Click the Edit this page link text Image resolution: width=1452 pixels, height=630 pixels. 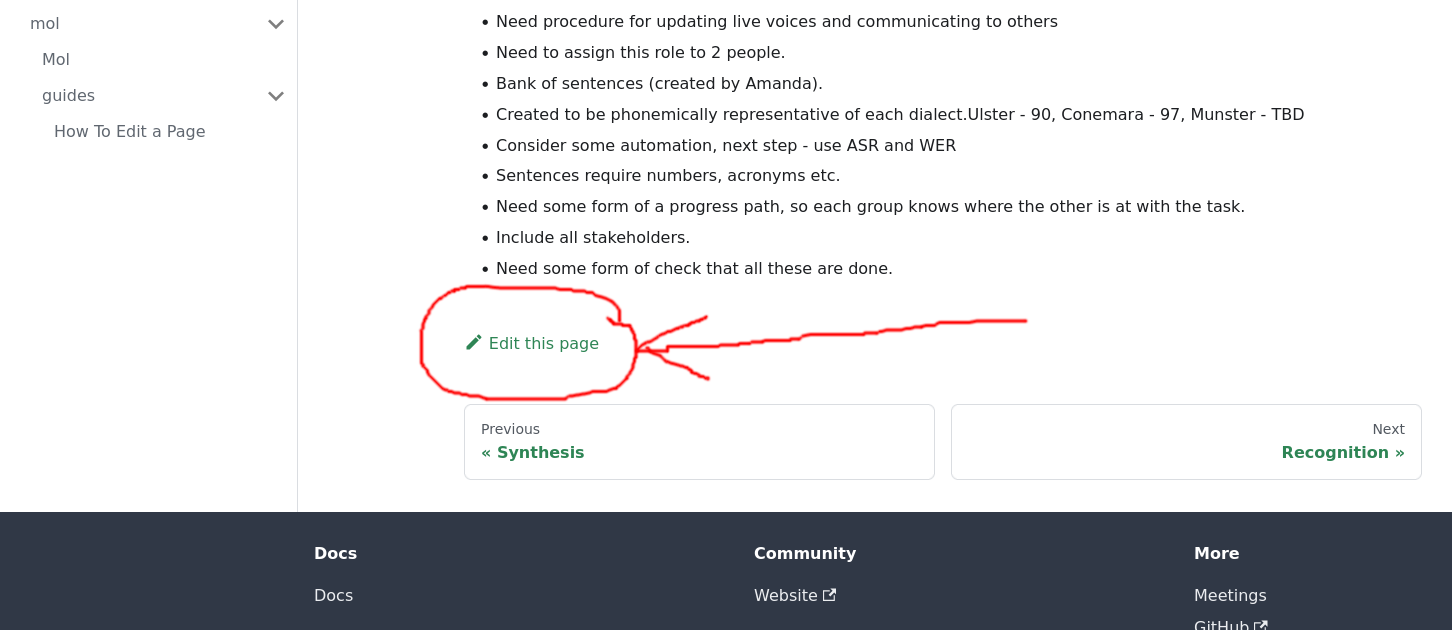point(544,343)
